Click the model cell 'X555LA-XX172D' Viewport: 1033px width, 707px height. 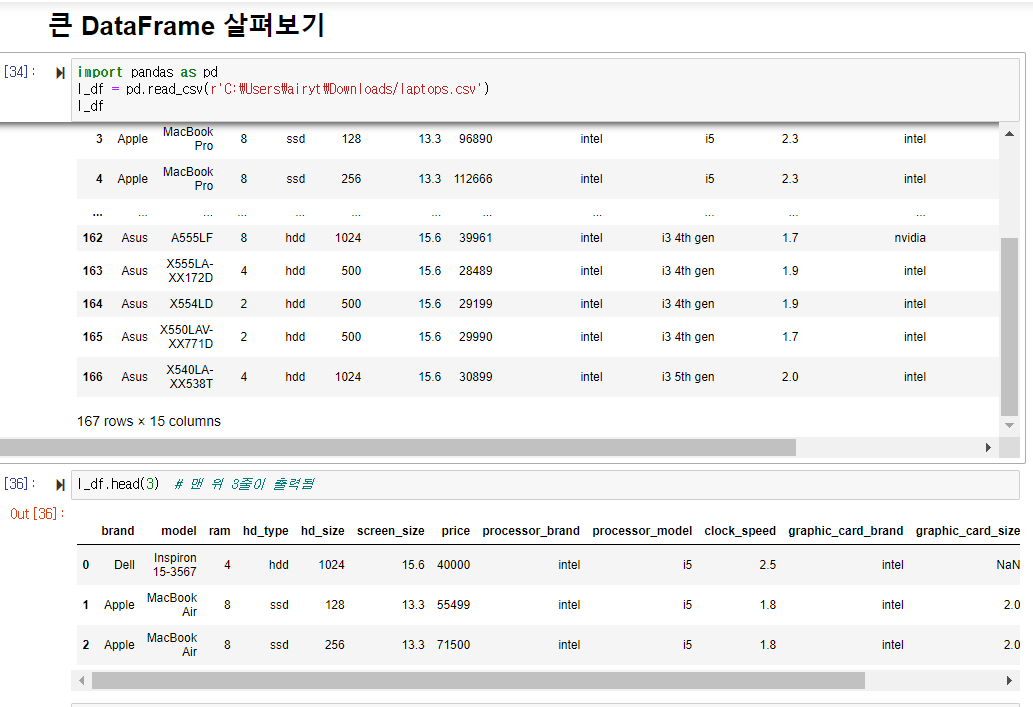pyautogui.click(x=190, y=271)
